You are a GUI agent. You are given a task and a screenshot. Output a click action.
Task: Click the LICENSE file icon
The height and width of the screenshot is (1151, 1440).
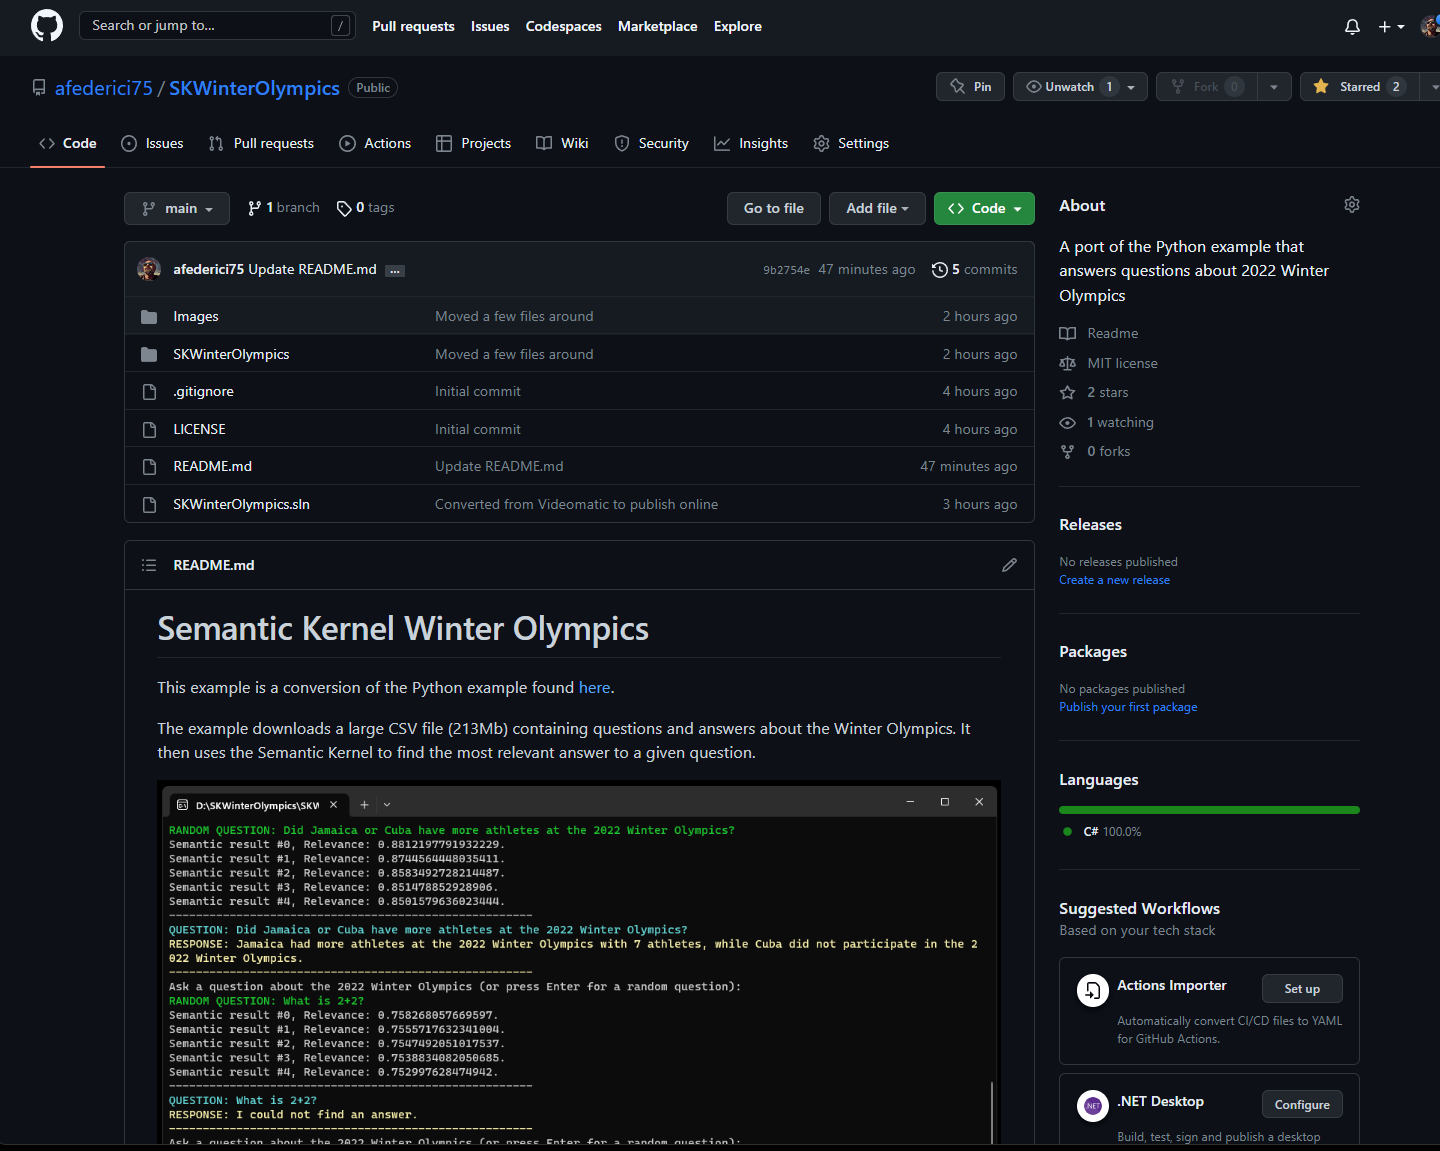tap(149, 430)
